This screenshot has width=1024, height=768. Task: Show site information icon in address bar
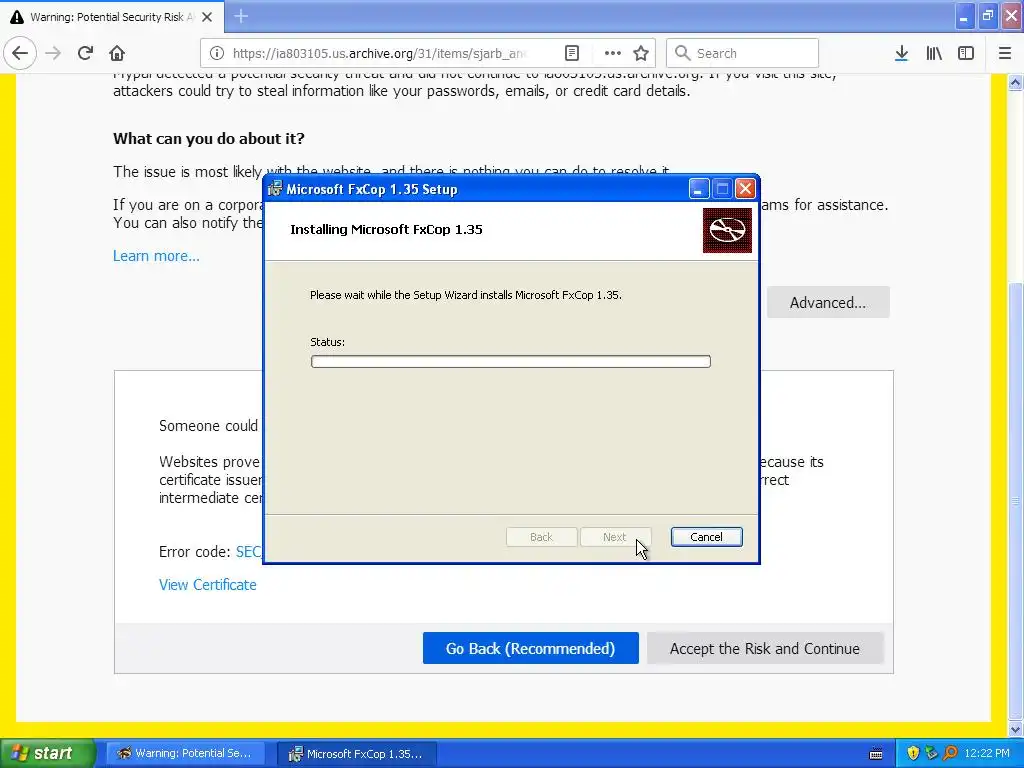pos(217,53)
